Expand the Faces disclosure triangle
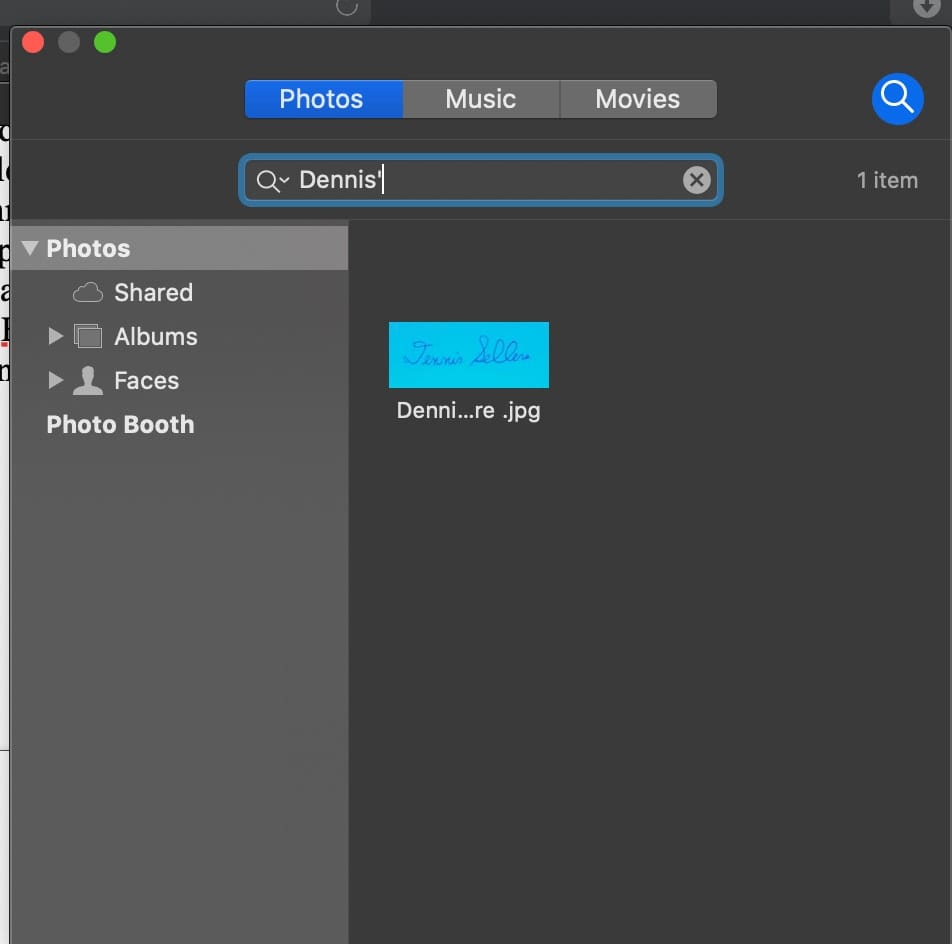The image size is (952, 944). (x=56, y=381)
